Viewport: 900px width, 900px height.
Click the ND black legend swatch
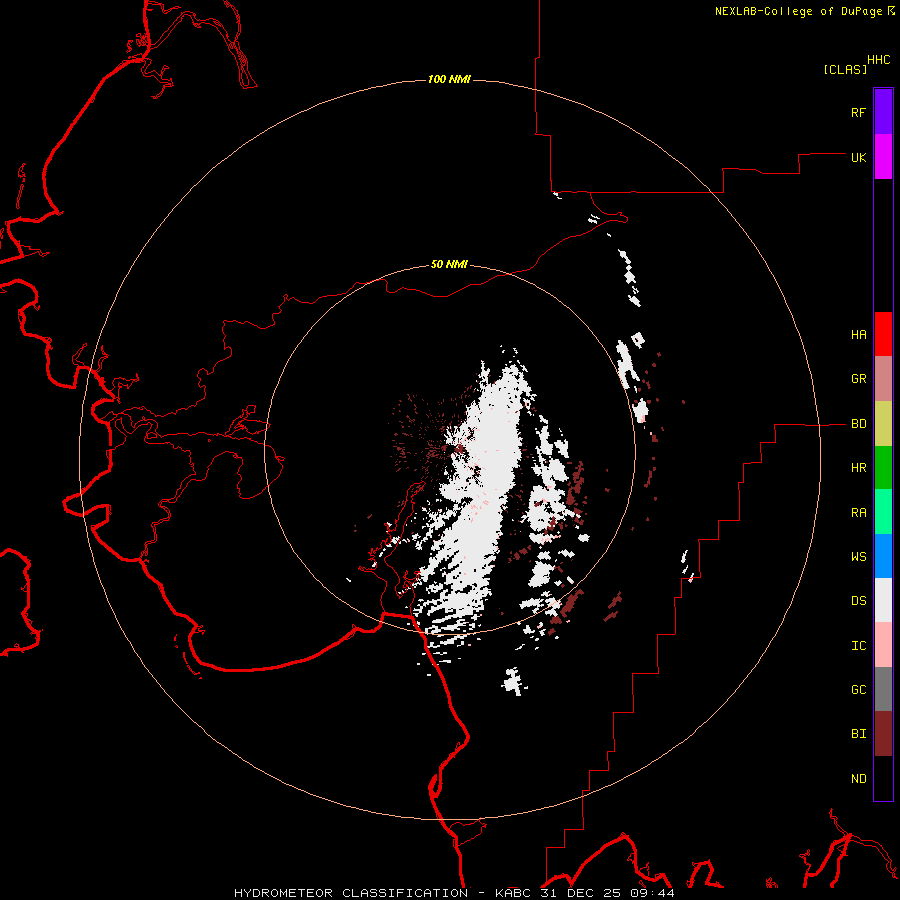click(883, 778)
